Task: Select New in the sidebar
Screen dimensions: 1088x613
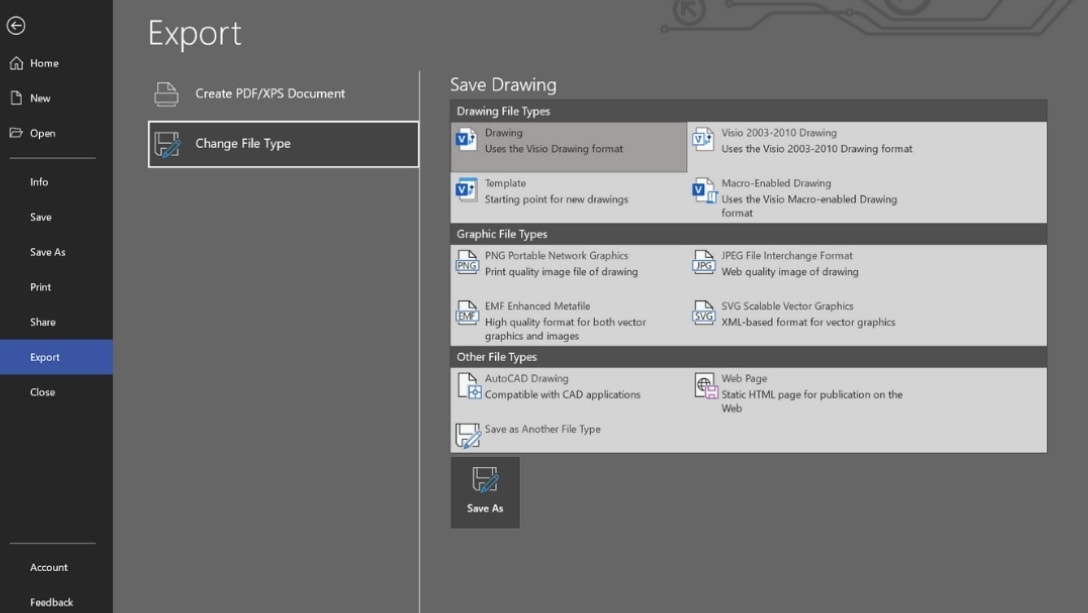Action: point(56,98)
